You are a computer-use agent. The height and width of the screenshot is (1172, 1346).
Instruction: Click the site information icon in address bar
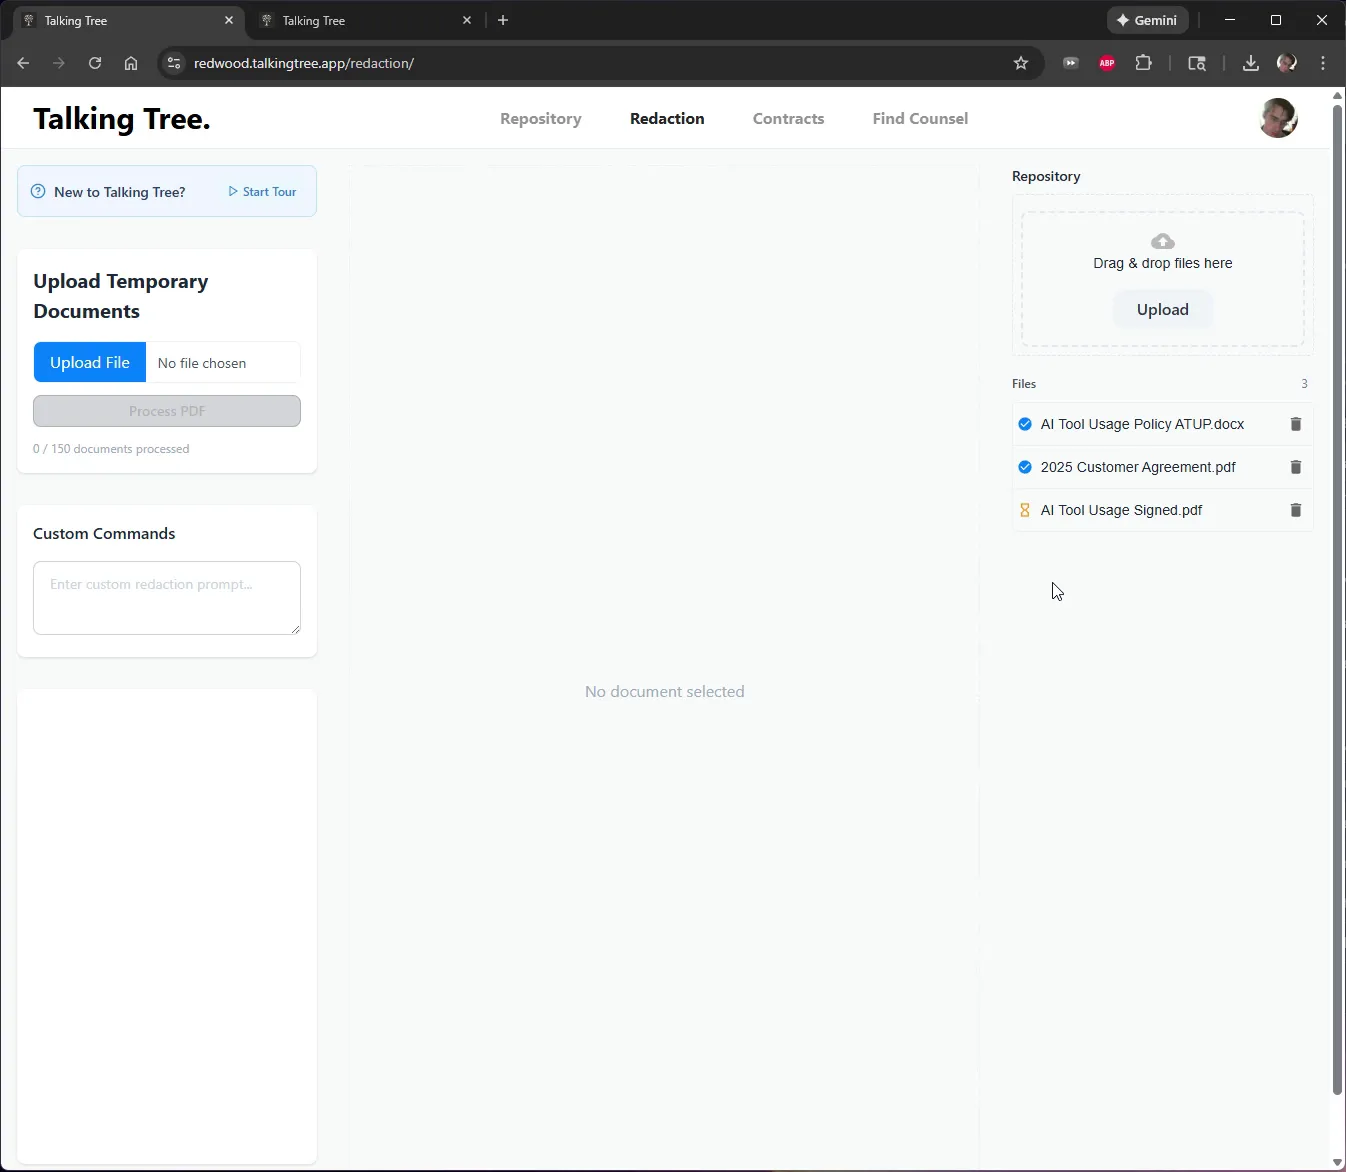[174, 63]
